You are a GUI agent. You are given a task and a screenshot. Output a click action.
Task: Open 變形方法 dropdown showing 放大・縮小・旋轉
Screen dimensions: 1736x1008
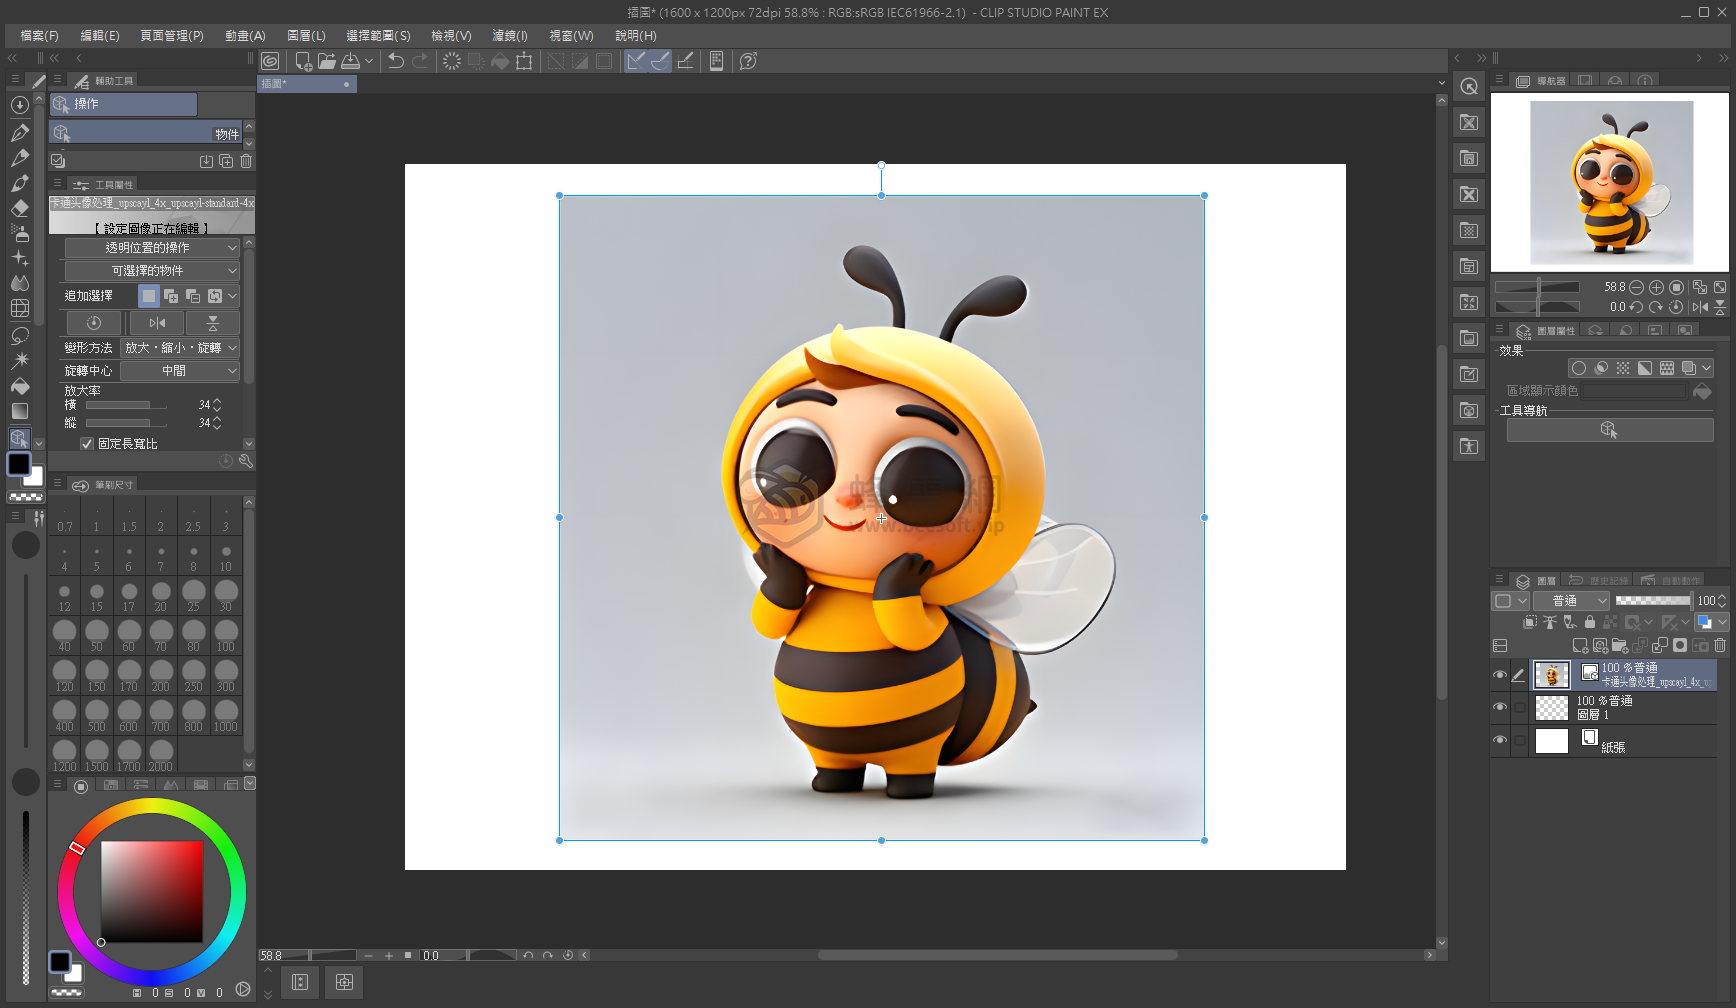(180, 348)
